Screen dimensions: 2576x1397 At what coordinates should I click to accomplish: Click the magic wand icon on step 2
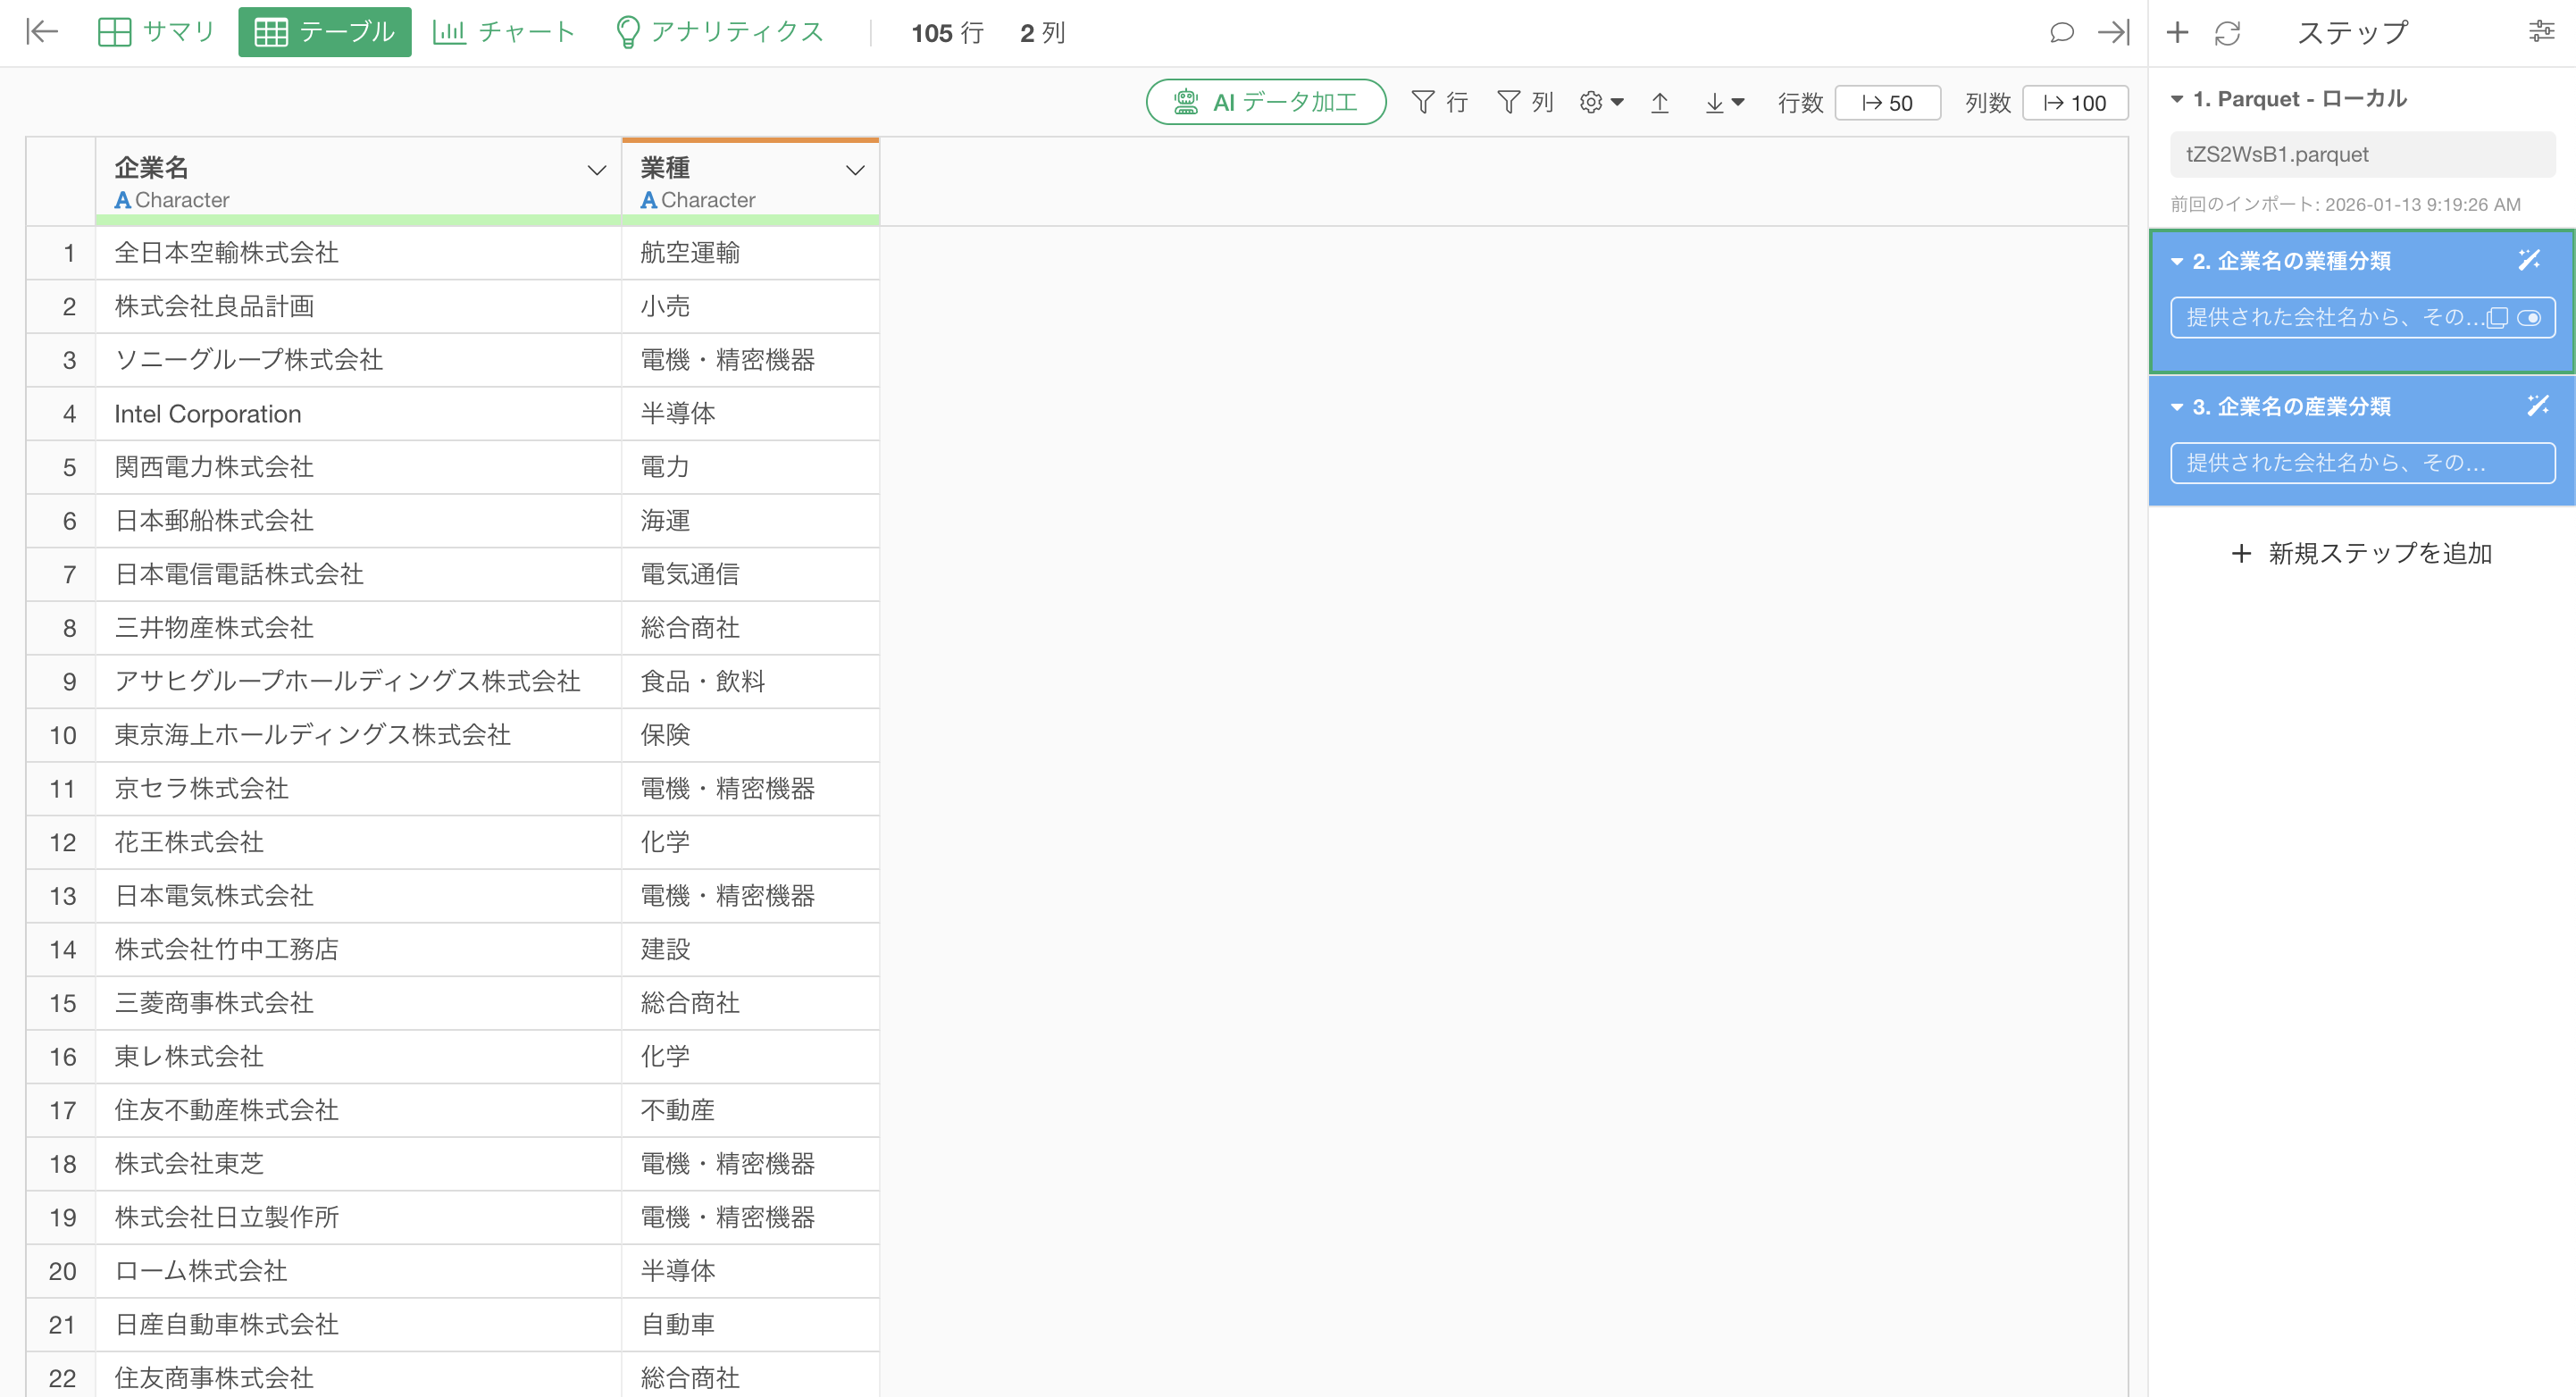click(x=2528, y=260)
